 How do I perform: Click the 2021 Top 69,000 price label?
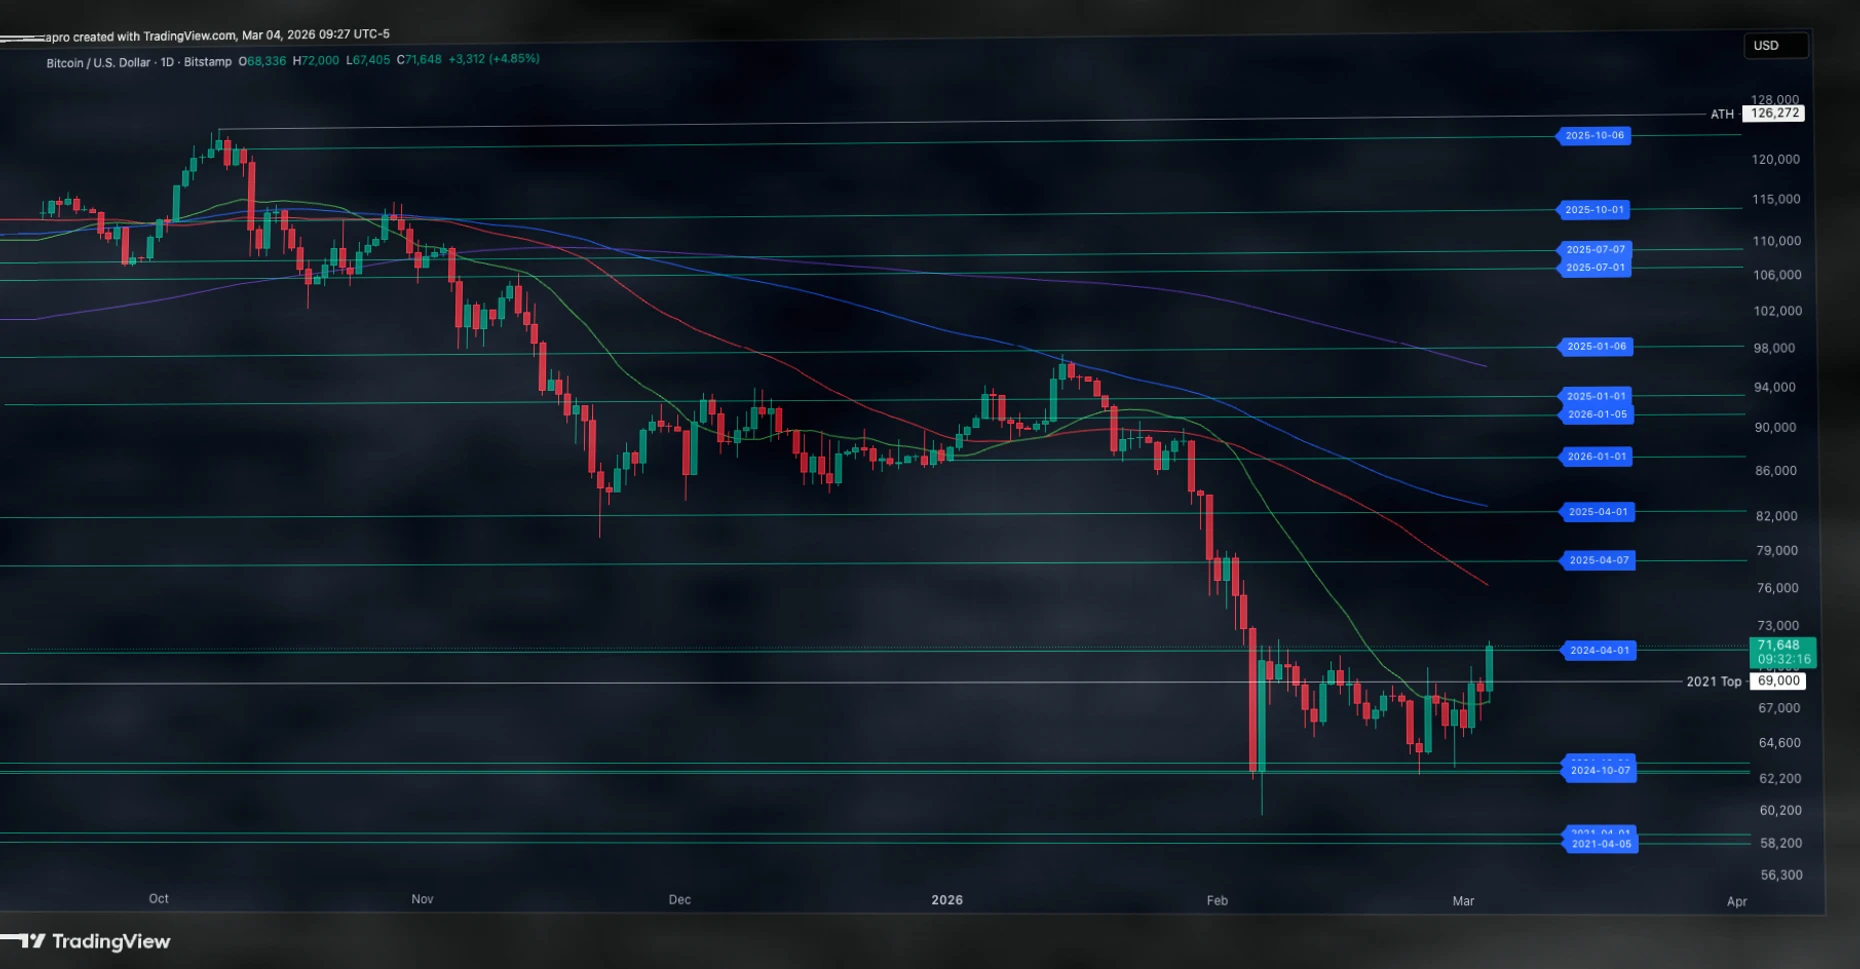(1778, 682)
